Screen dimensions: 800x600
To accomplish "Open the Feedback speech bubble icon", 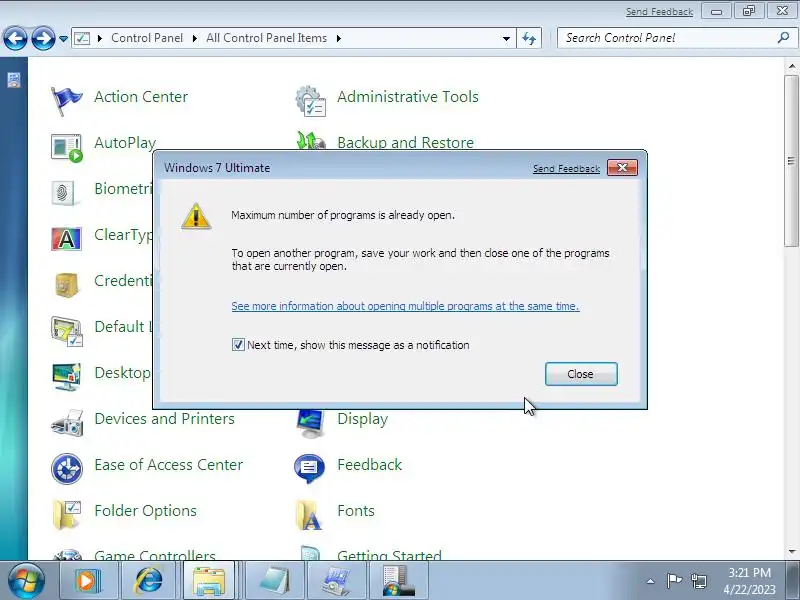I will point(309,468).
